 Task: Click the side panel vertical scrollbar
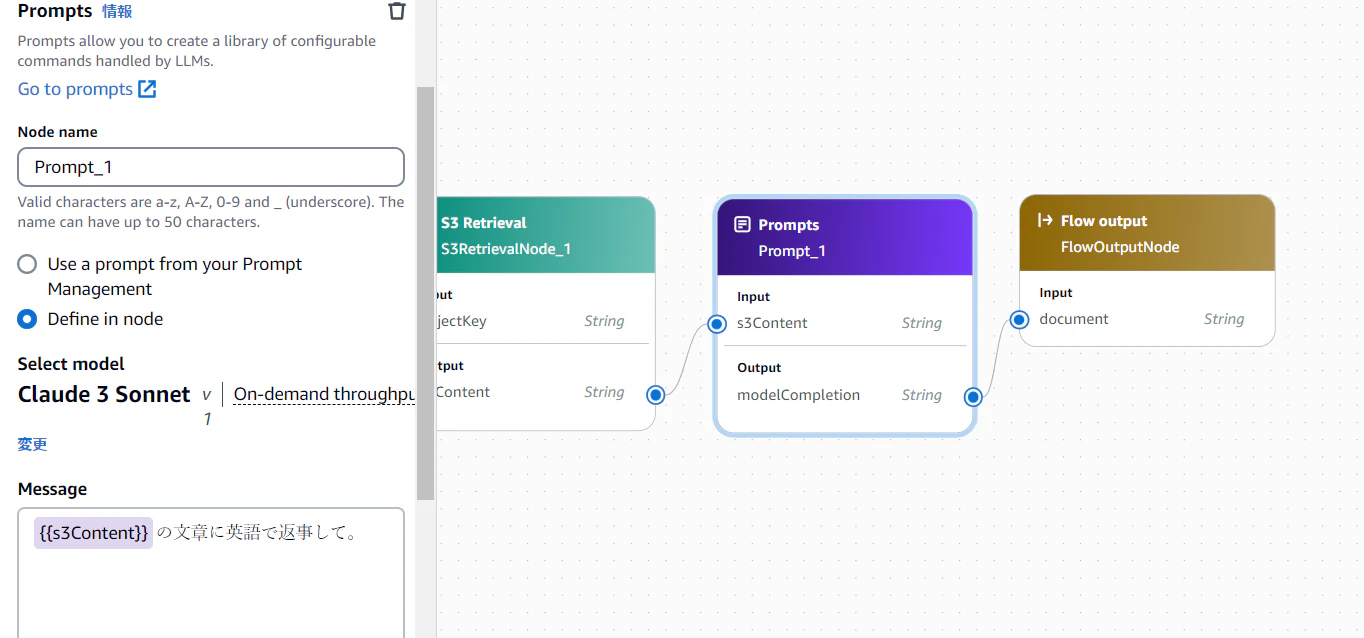click(425, 290)
